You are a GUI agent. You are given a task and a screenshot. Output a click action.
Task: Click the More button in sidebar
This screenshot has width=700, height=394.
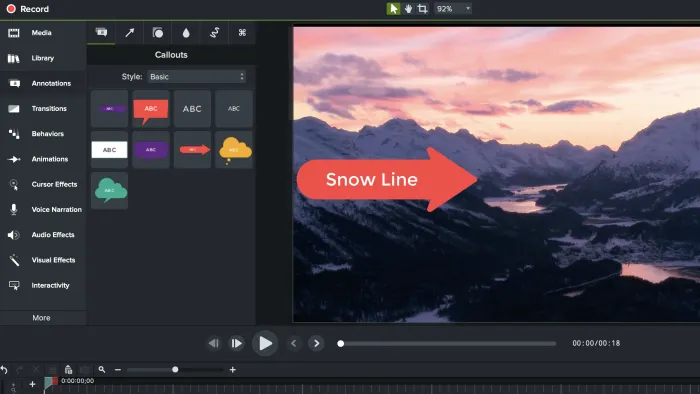click(x=42, y=318)
